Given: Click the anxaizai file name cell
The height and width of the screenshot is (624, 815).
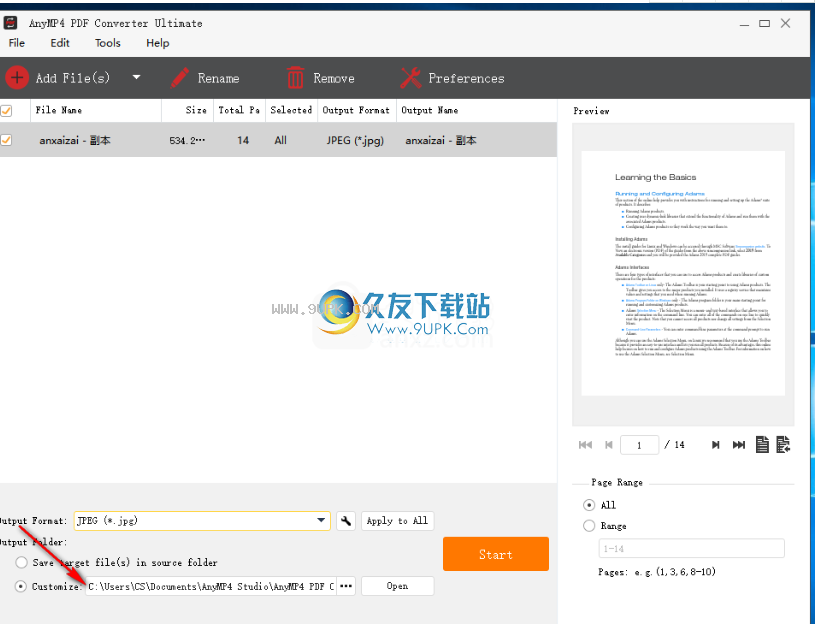Looking at the screenshot, I should pyautogui.click(x=75, y=140).
